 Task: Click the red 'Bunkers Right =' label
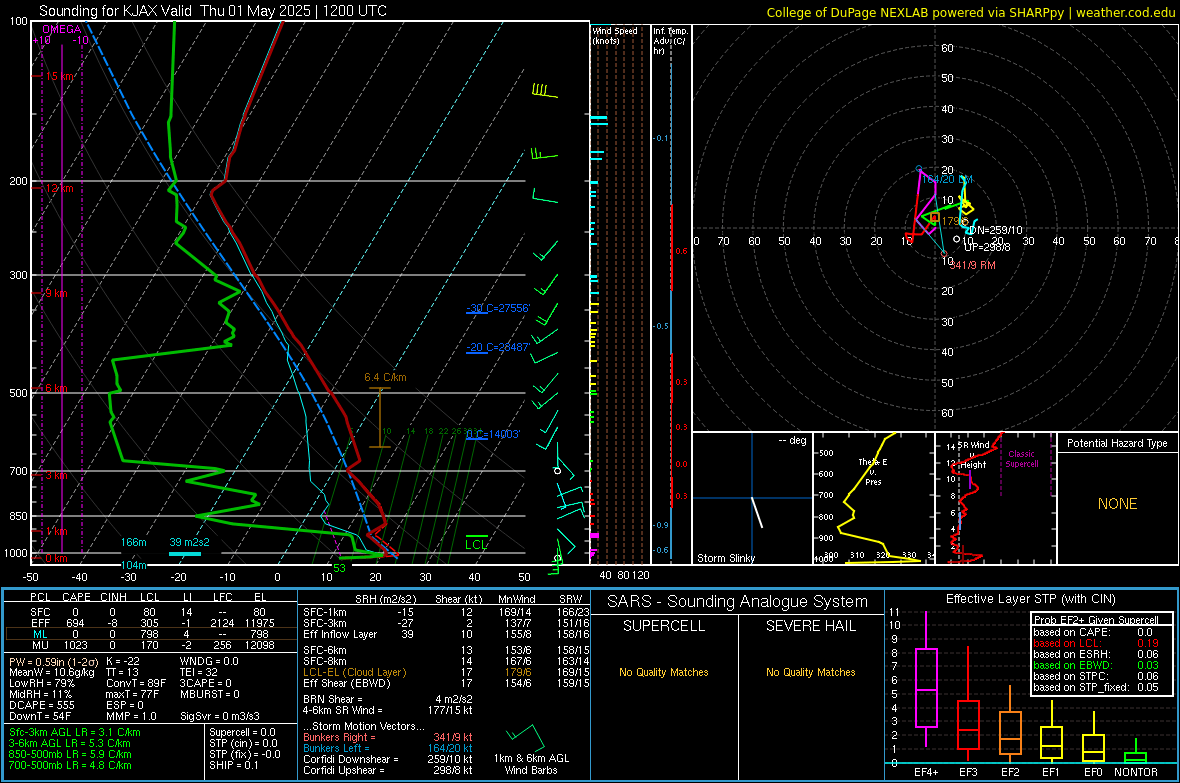[339, 737]
